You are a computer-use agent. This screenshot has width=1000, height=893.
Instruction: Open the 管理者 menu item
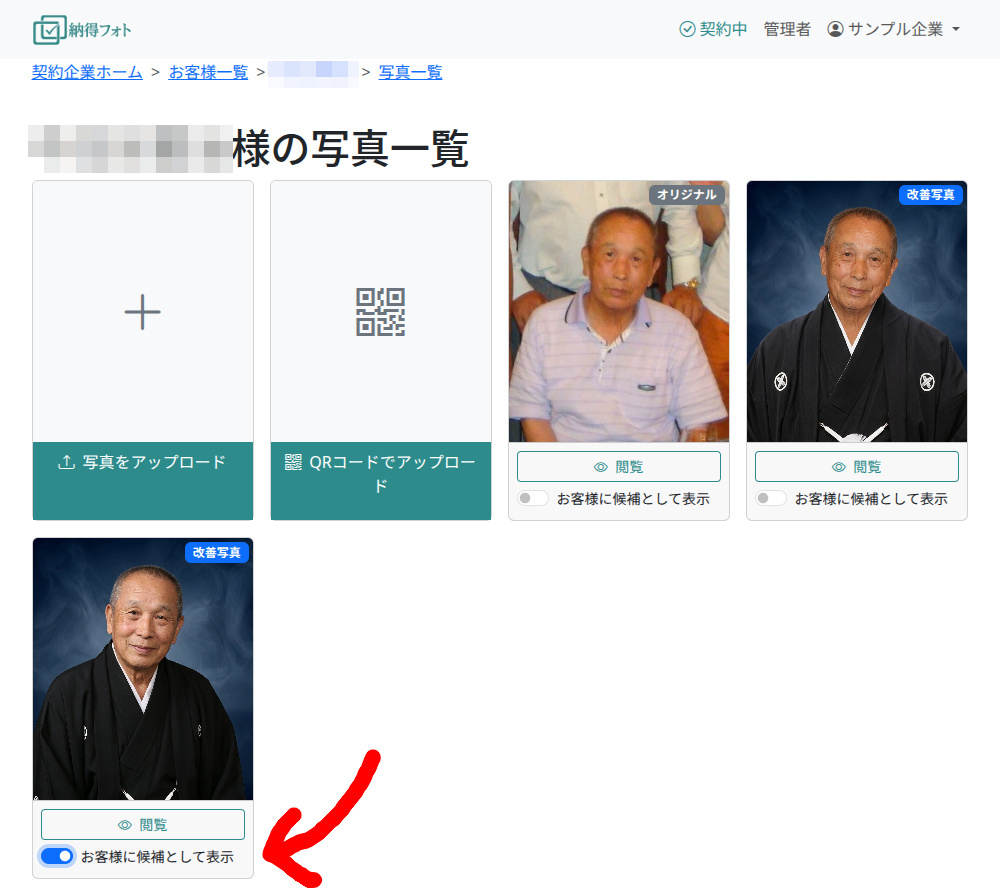point(787,29)
